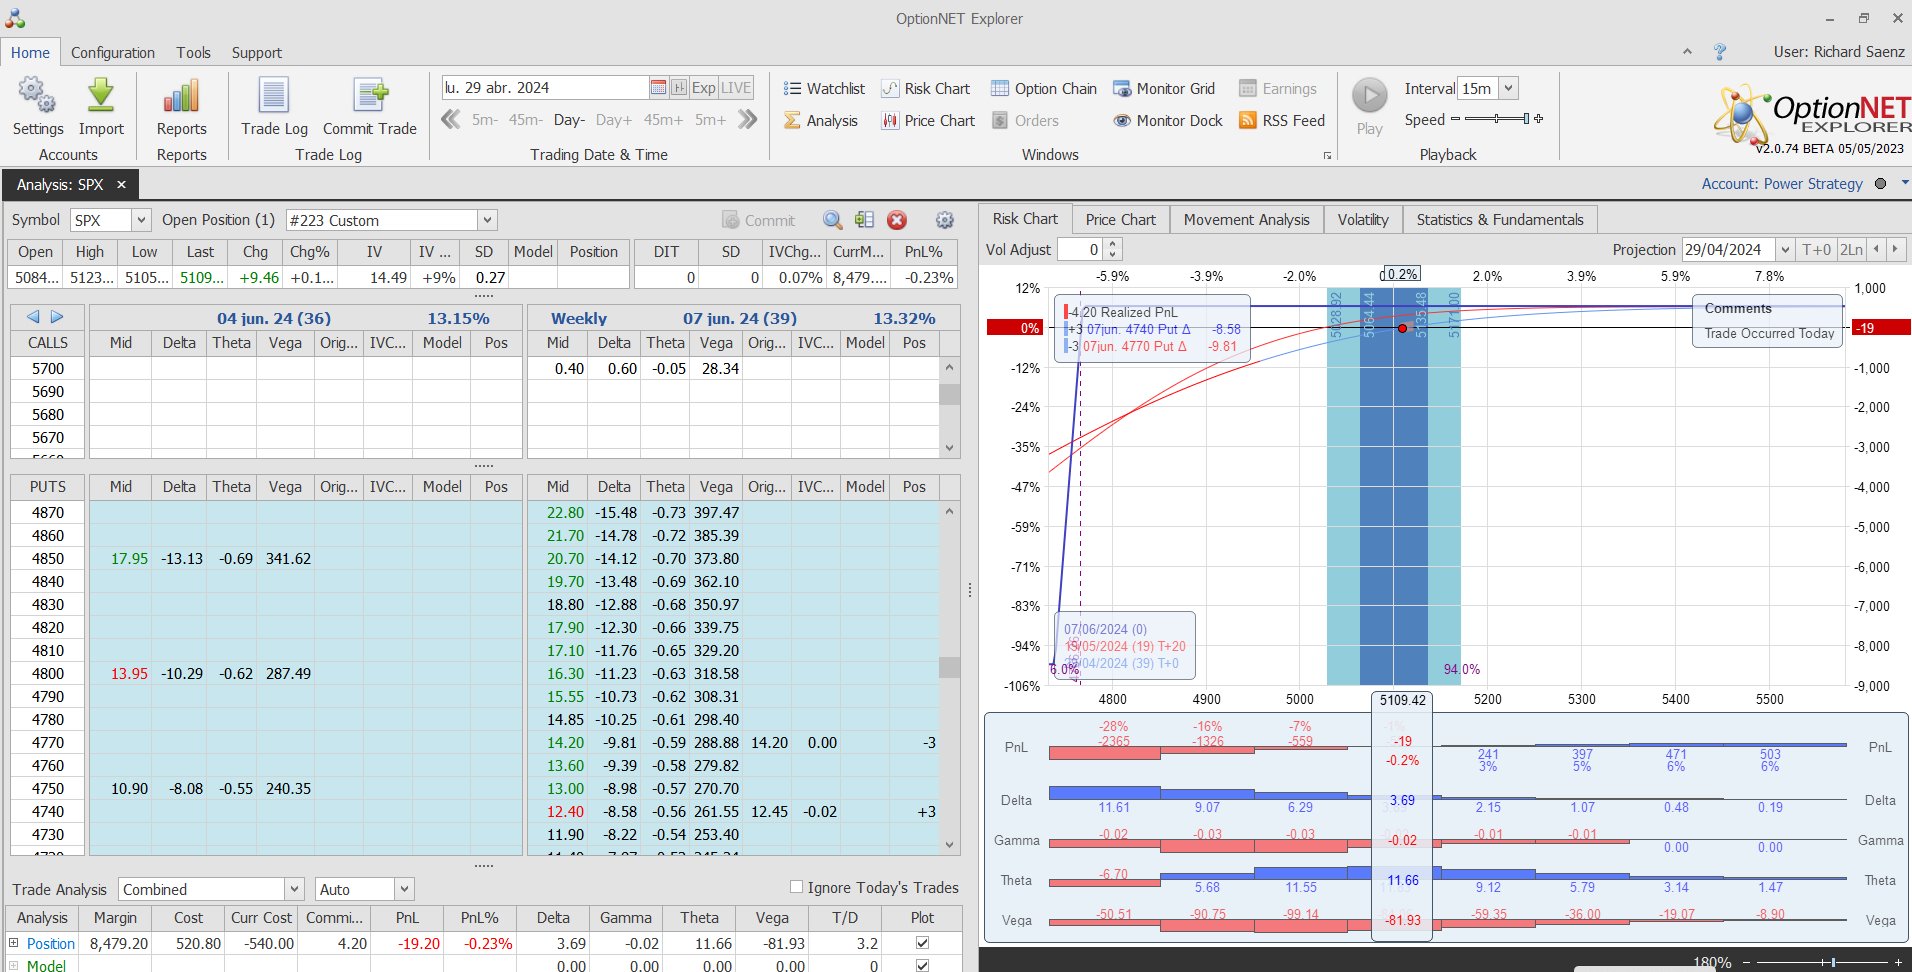Click the Commit Trade icon
Viewport: 1912px width, 972px height.
pyautogui.click(x=370, y=97)
